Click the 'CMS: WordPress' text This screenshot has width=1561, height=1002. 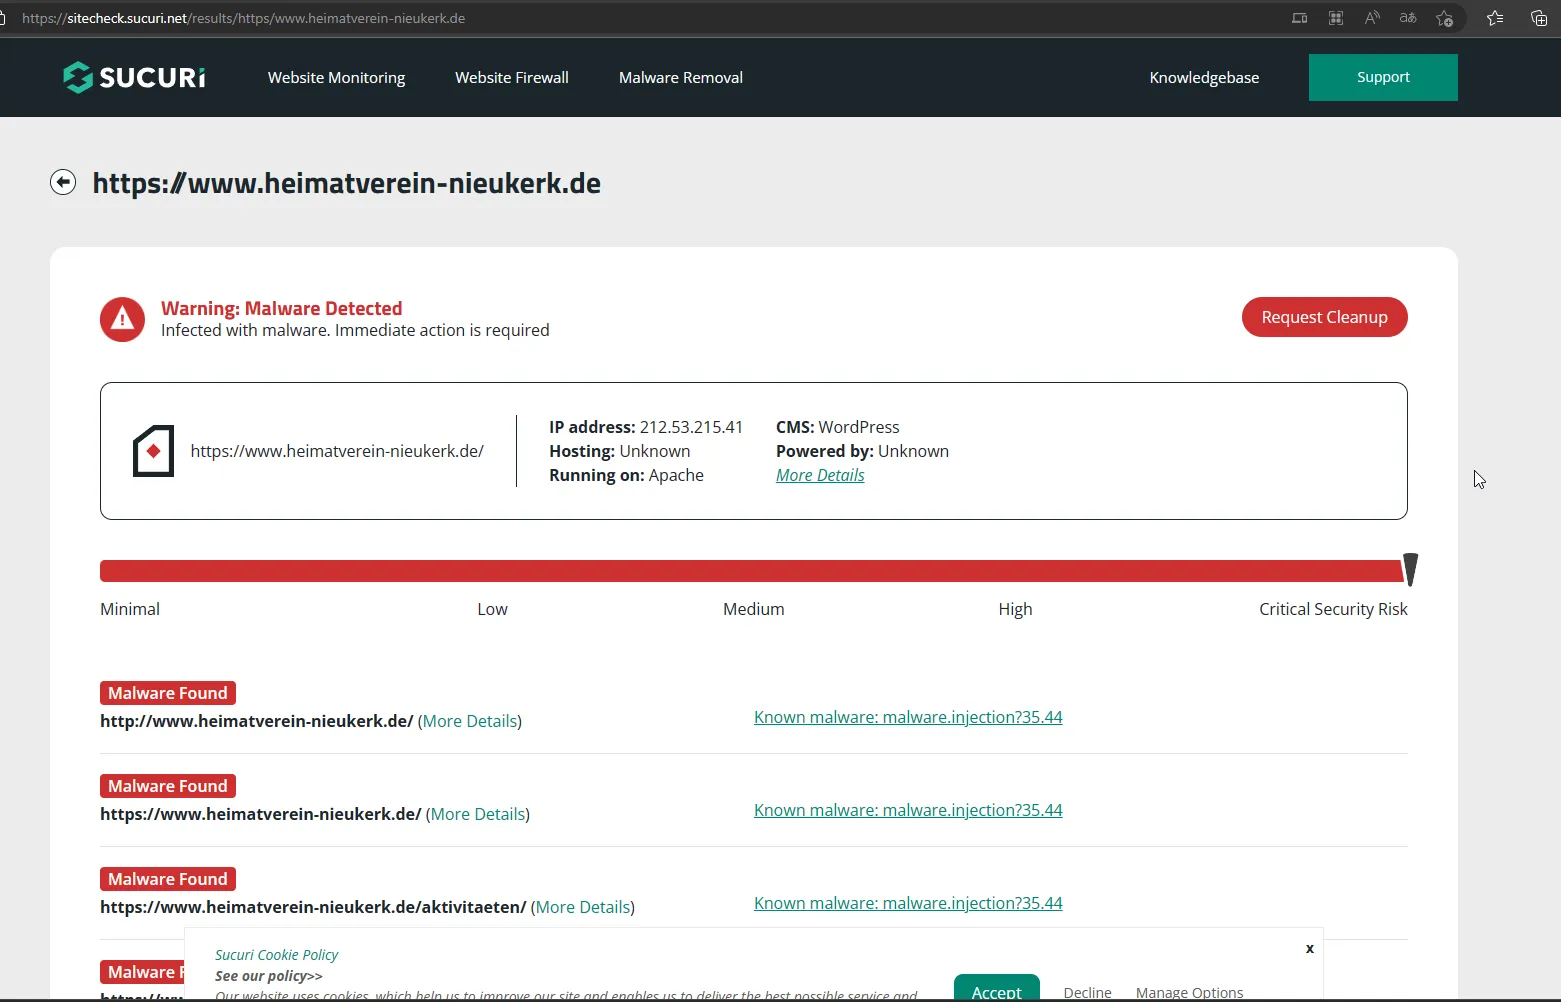838,427
